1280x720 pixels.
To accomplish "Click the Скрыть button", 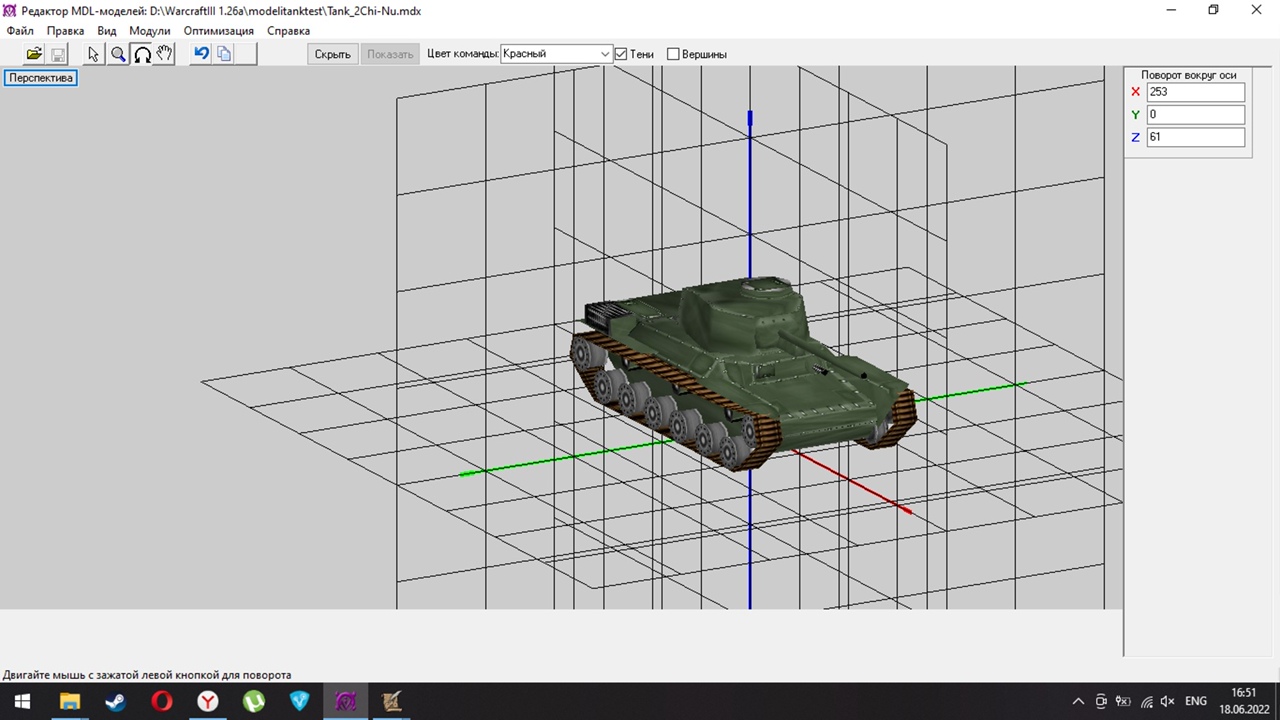I will point(332,54).
